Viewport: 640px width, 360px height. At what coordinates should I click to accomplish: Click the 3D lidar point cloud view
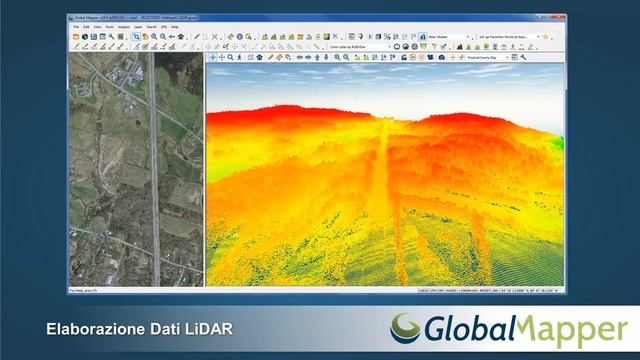click(x=385, y=174)
